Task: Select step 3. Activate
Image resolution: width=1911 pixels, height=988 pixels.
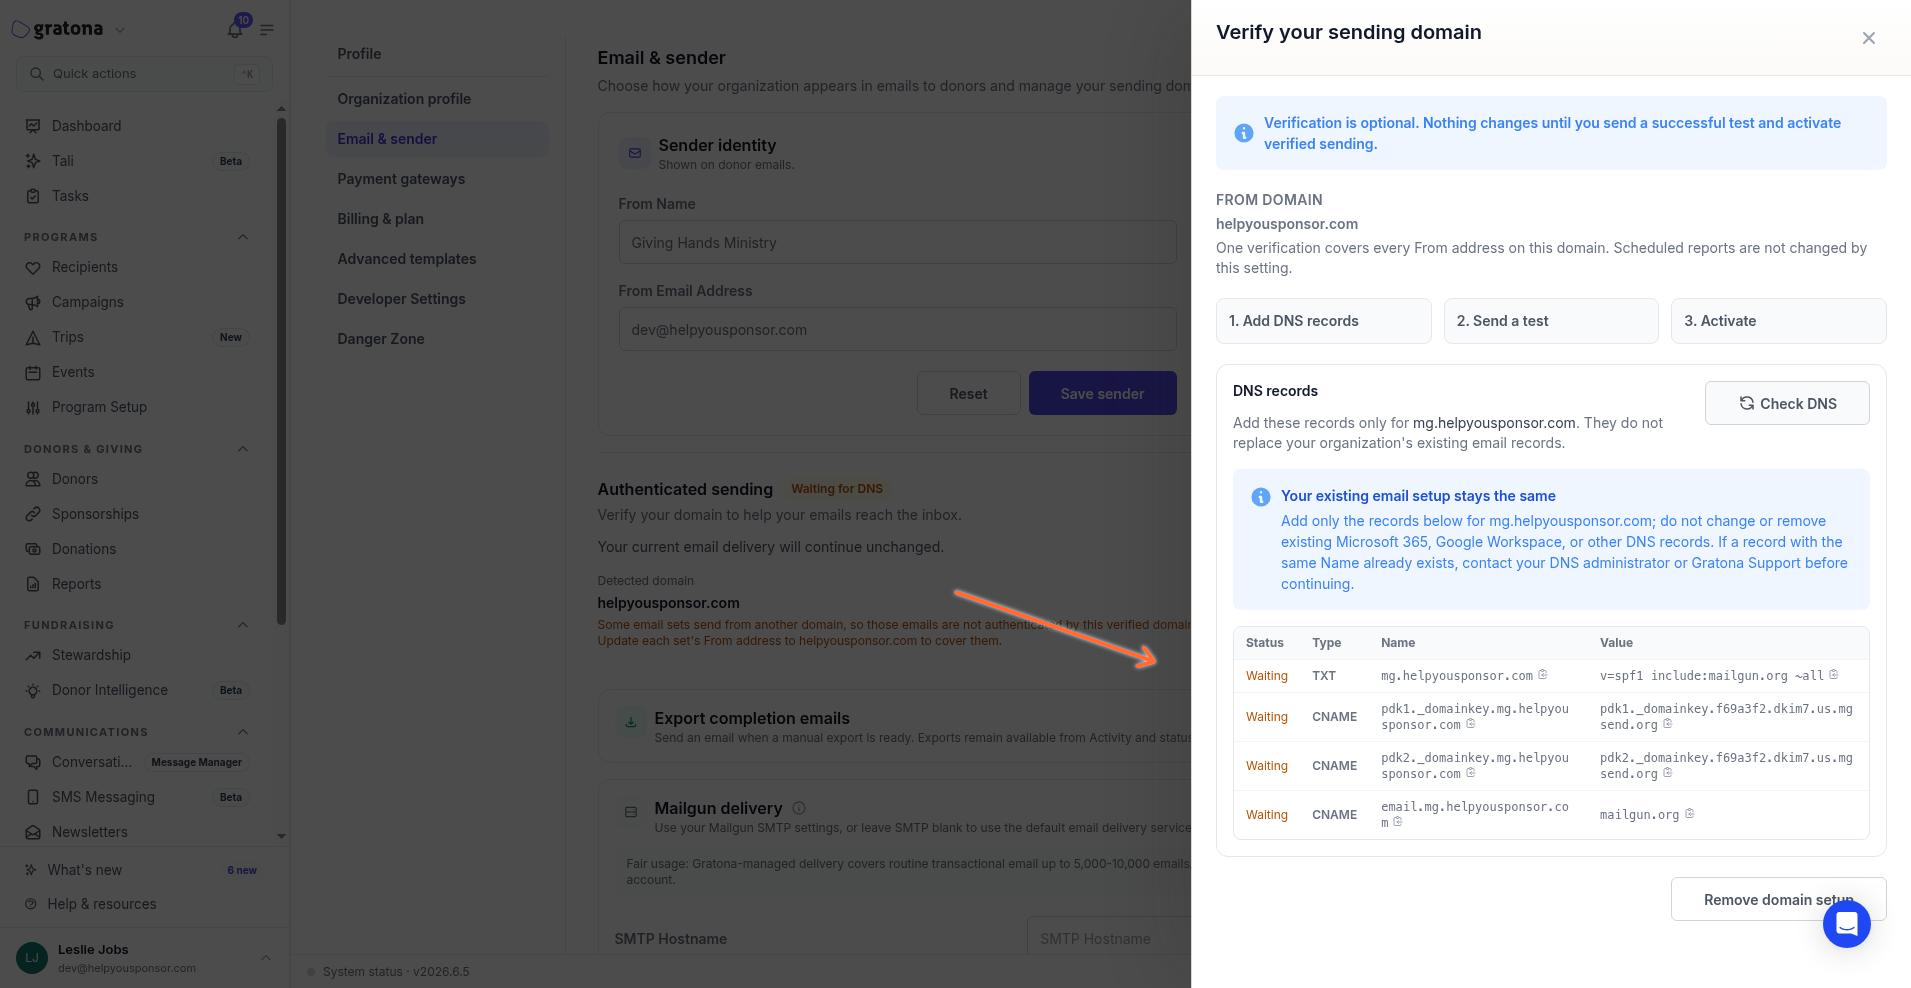Action: tap(1778, 321)
